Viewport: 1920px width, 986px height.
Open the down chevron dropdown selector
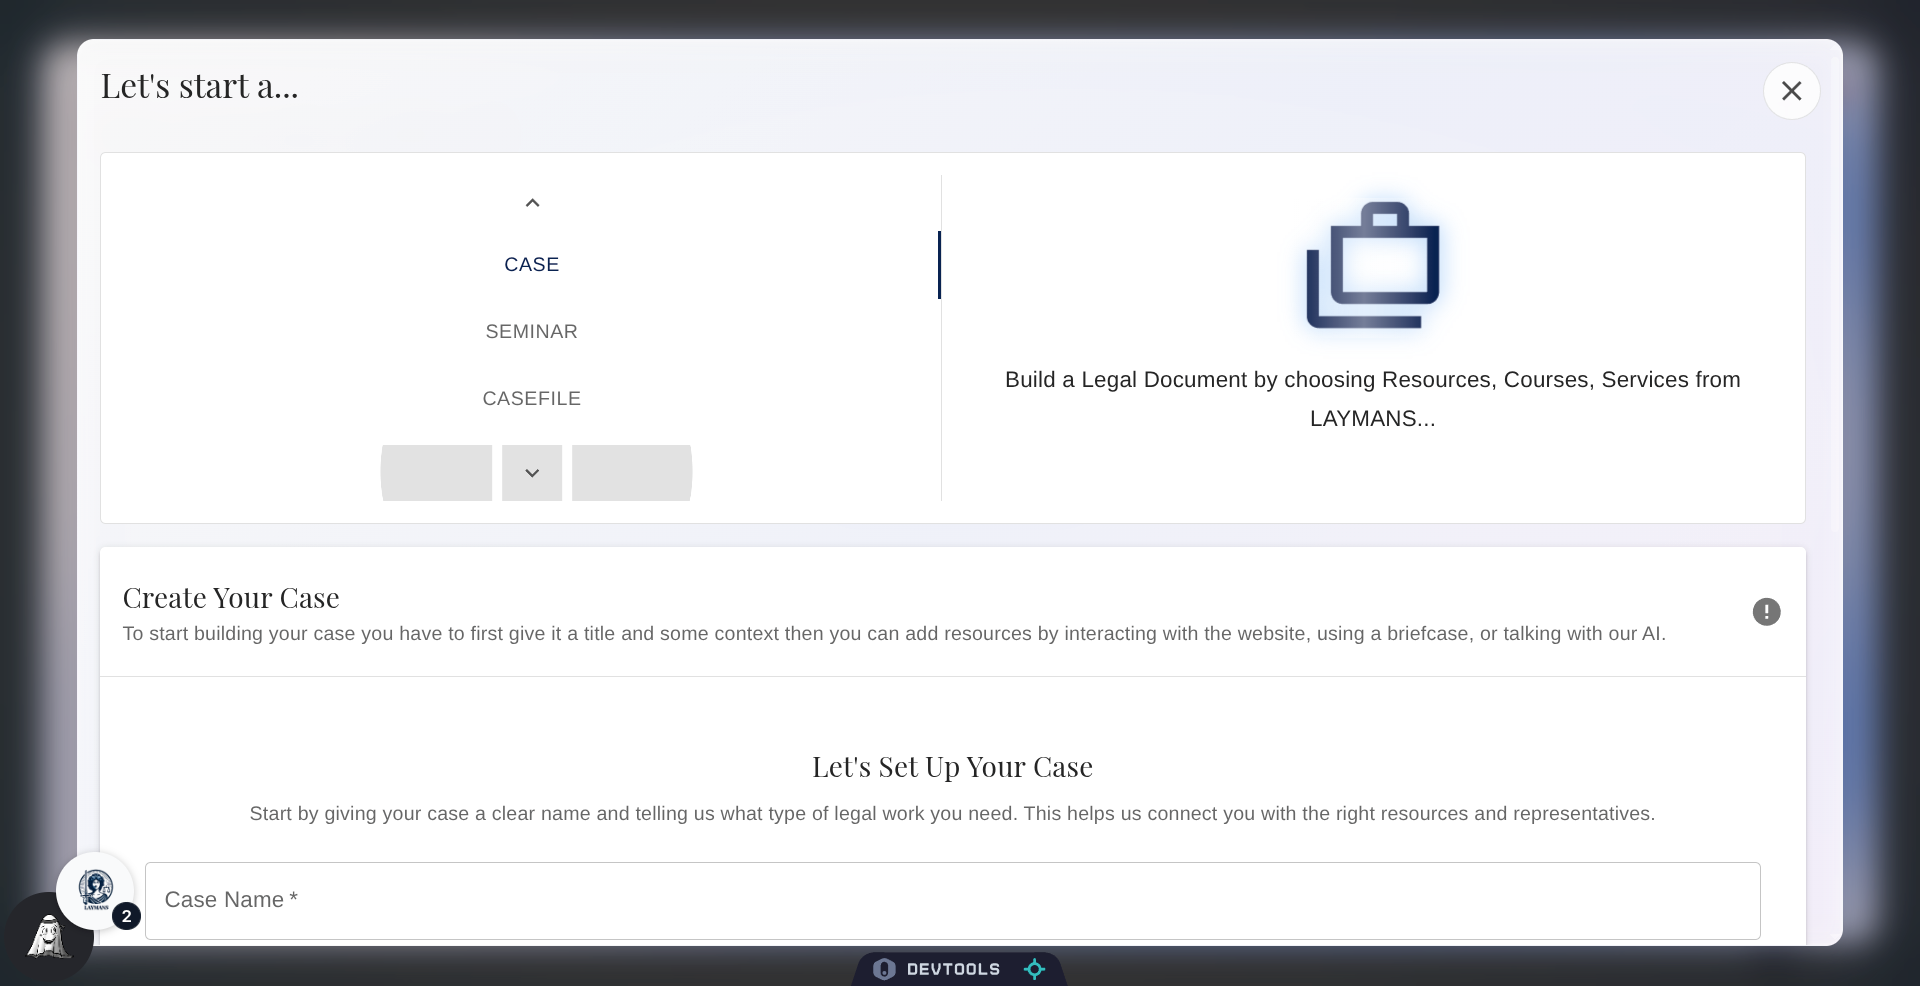click(x=530, y=473)
